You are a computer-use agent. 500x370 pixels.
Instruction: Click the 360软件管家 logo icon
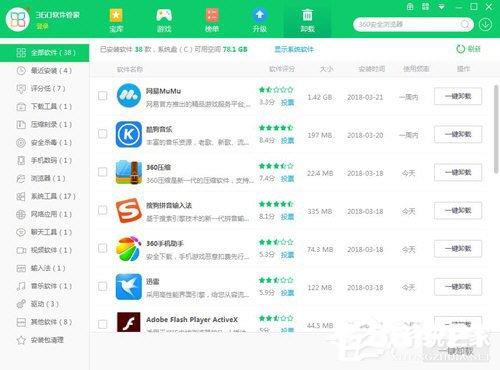[x=18, y=19]
